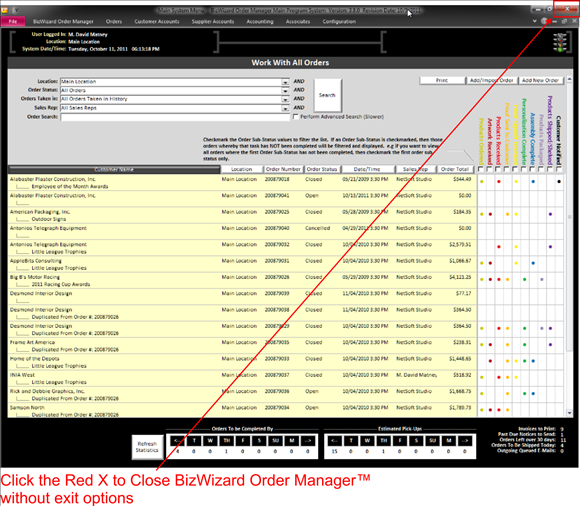This screenshot has width=580, height=506.
Task: Select Antonios Telegraph Equipment order 200879040
Action: coord(242,232)
